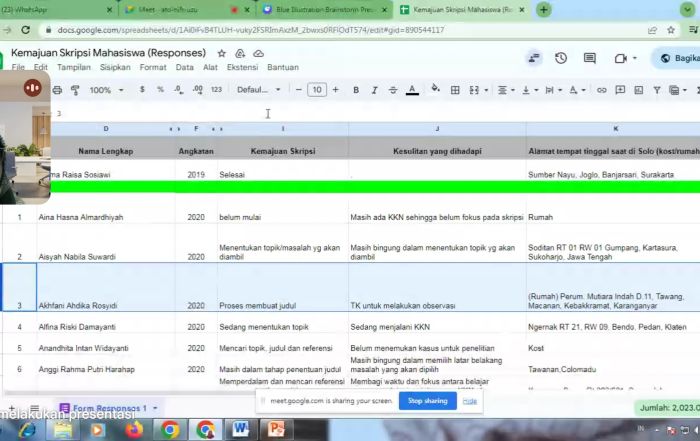Click the font size input field
Image resolution: width=700 pixels, height=441 pixels.
[316, 90]
